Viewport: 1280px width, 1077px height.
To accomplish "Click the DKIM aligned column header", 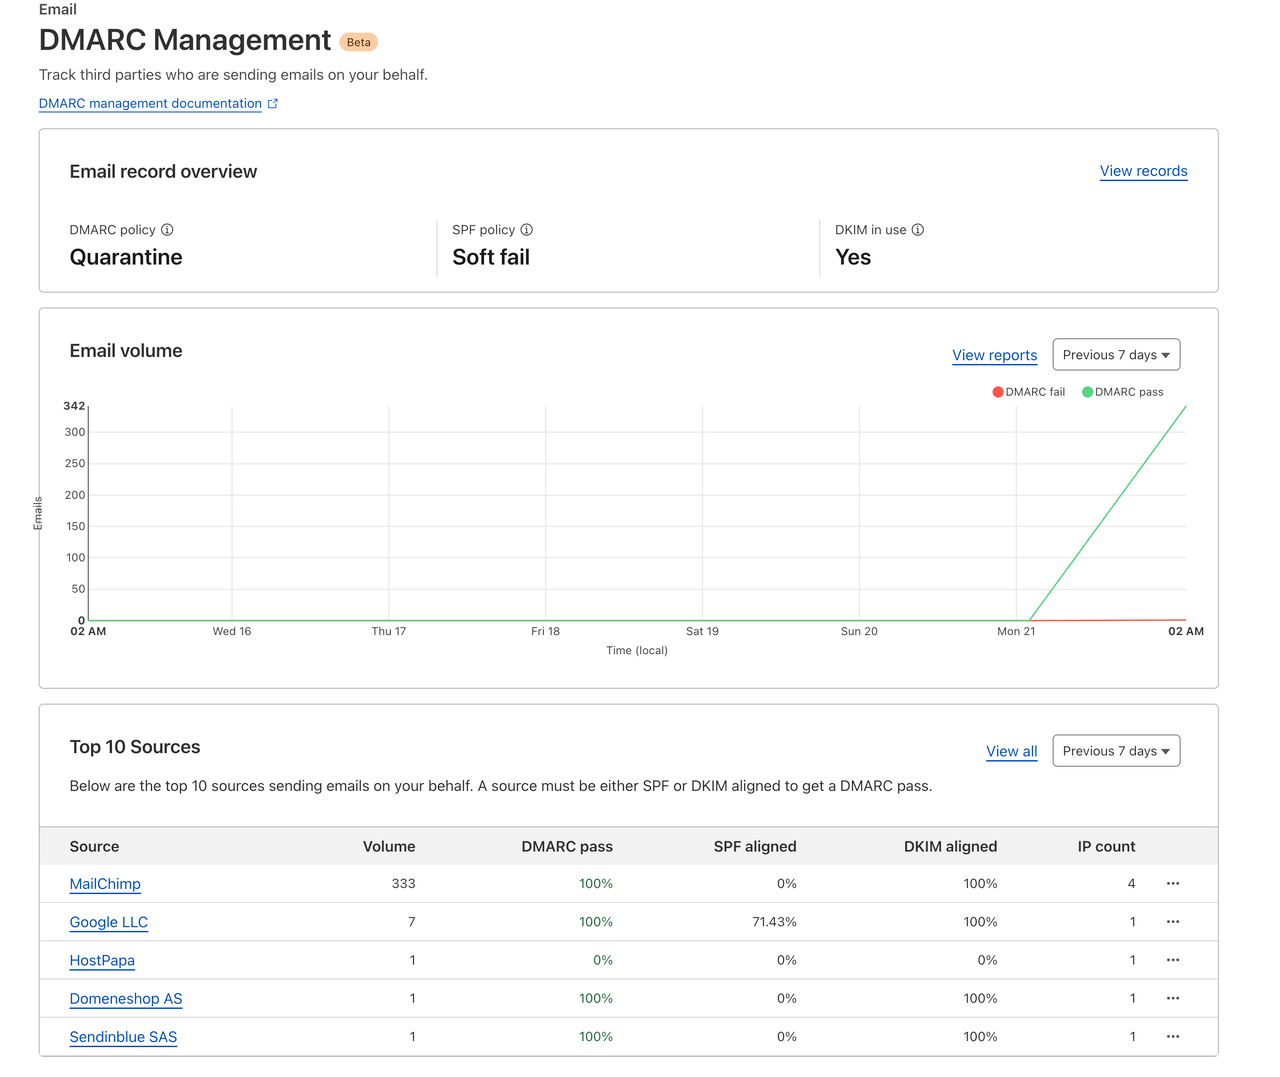I will tap(950, 846).
